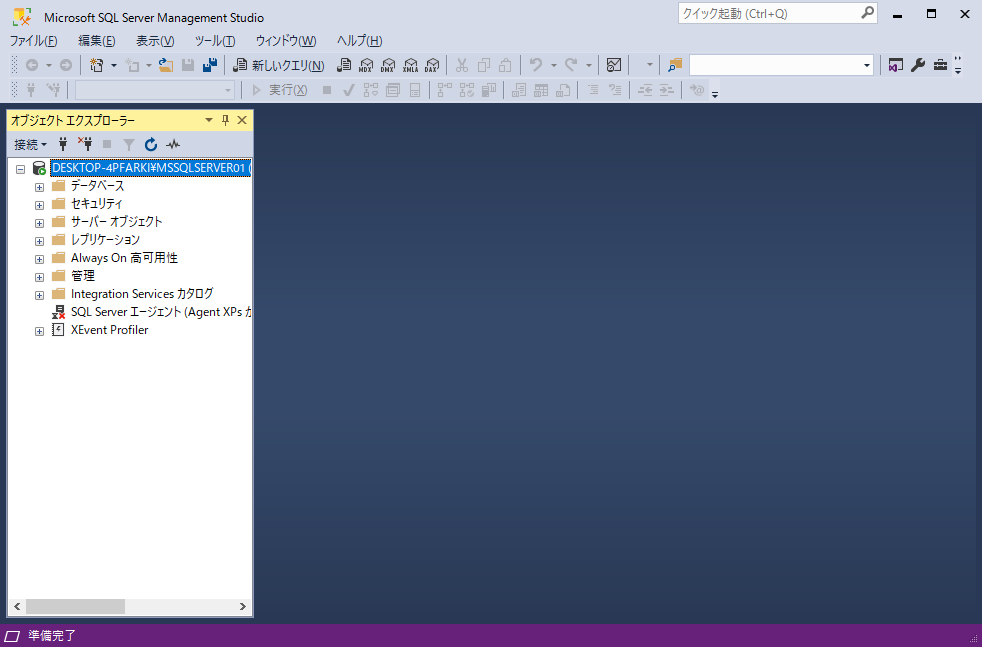Click the Undo arrow icon
982x647 pixels.
[535, 65]
